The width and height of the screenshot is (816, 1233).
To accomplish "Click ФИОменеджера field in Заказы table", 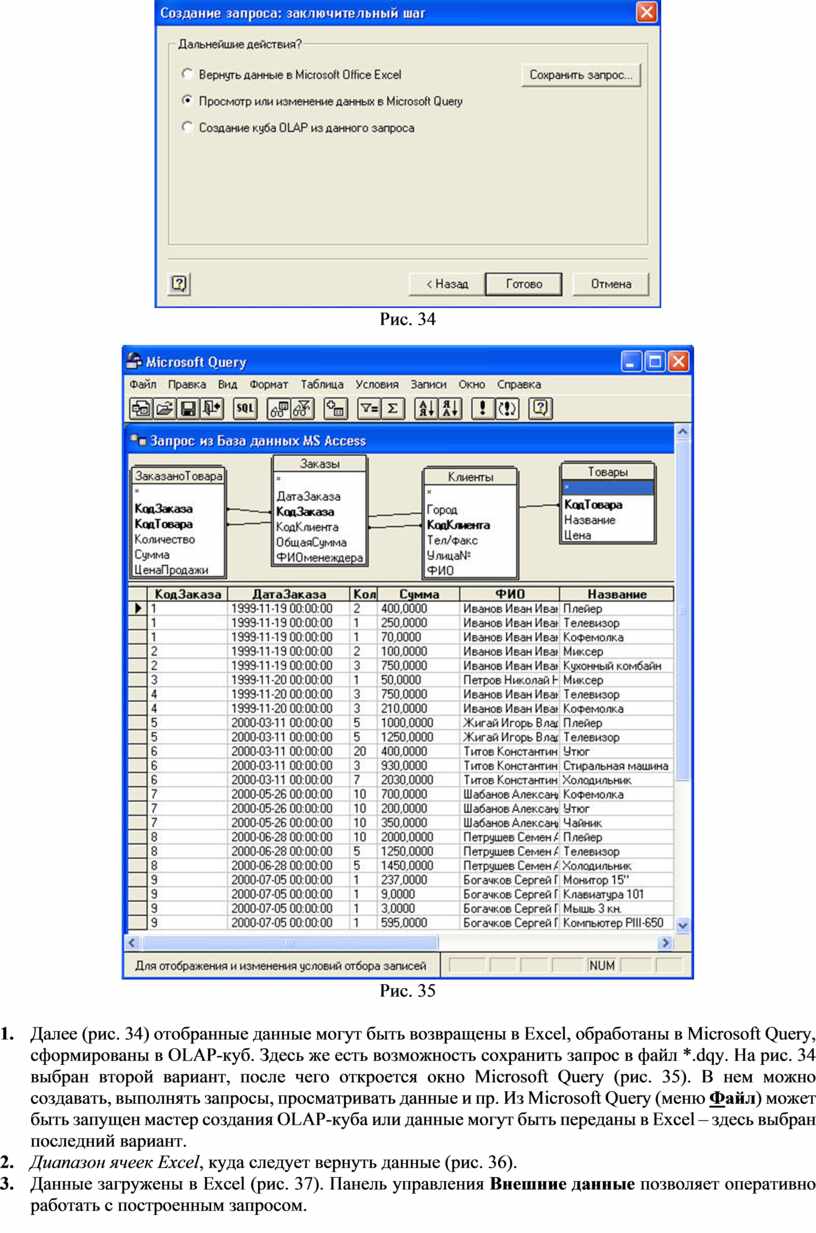I will [x=319, y=558].
